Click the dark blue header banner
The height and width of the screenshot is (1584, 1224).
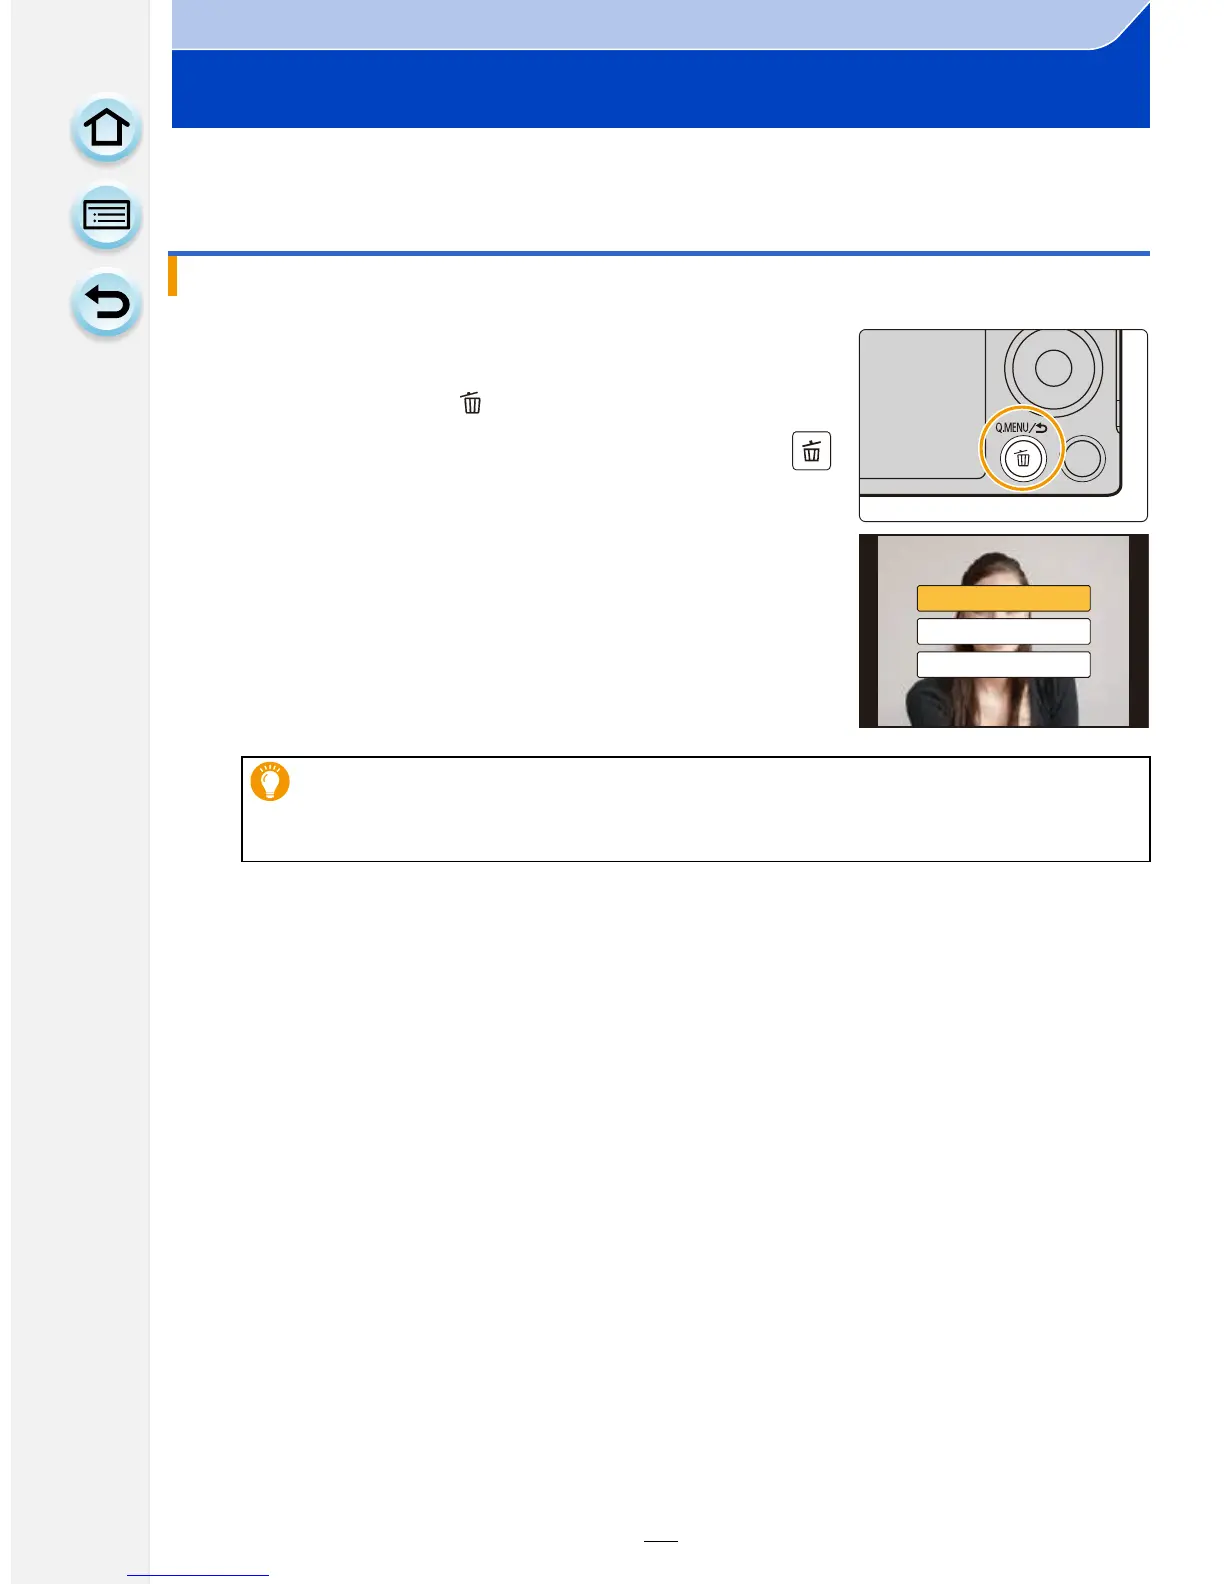[x=660, y=89]
